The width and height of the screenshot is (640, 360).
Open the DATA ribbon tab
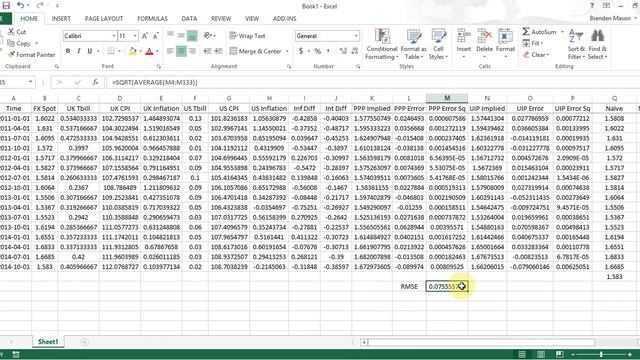(189, 18)
